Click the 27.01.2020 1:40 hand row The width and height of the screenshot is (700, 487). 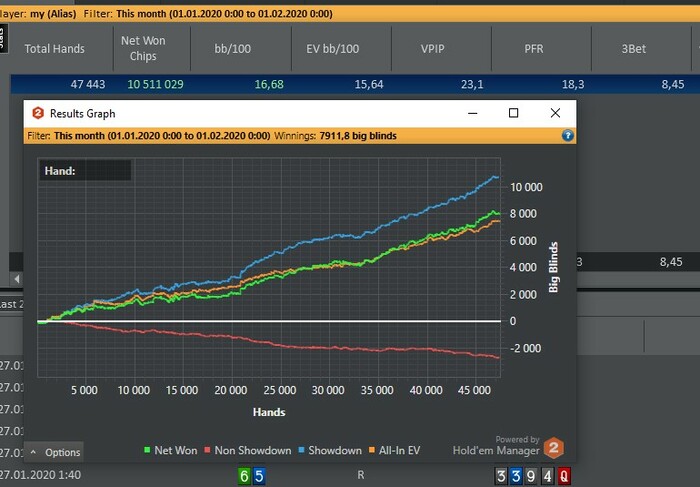coord(41,475)
